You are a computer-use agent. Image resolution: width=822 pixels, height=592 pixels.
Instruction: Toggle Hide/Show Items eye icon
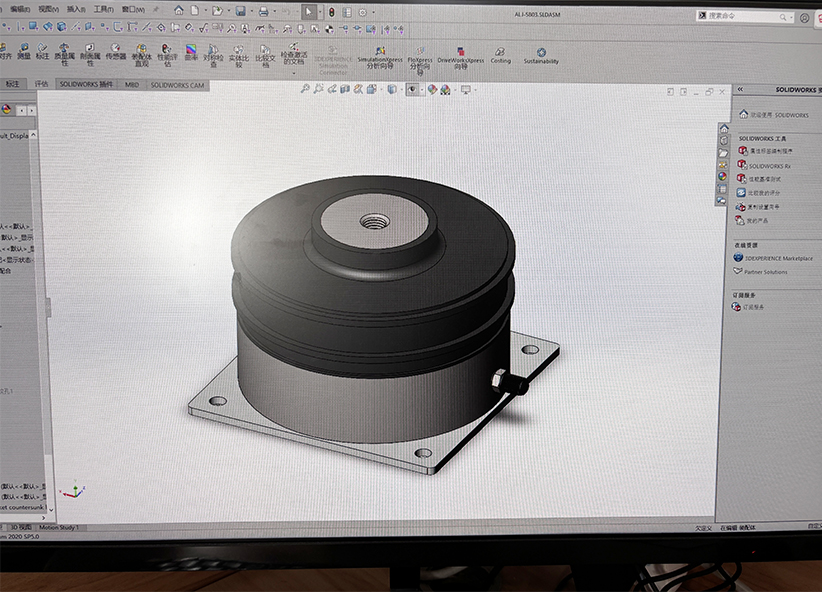pyautogui.click(x=413, y=90)
